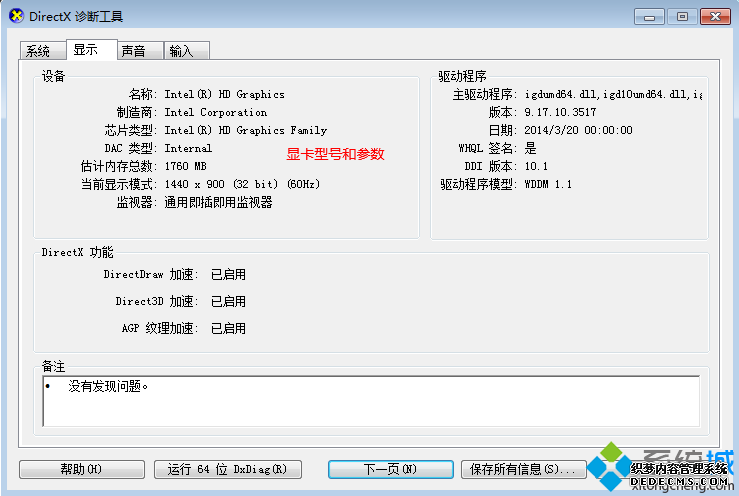
Task: Run 64-bit DxDiag button
Action: tap(228, 469)
